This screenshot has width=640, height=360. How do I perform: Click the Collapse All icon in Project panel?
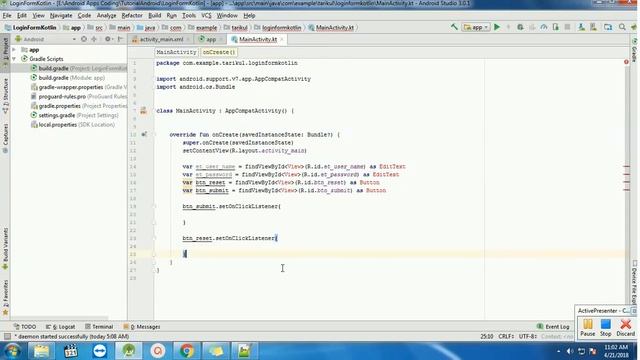coord(94,39)
